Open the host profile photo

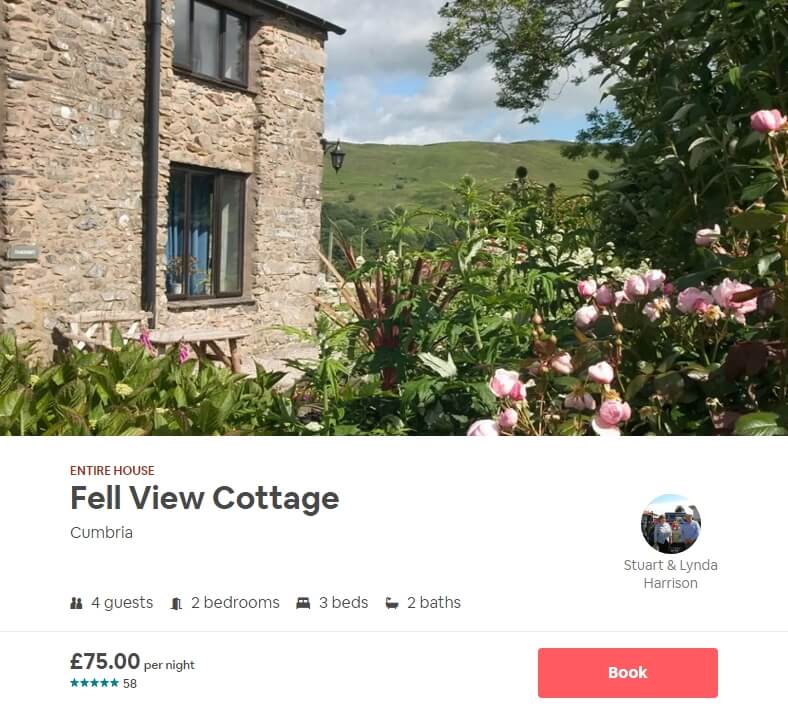coord(670,524)
